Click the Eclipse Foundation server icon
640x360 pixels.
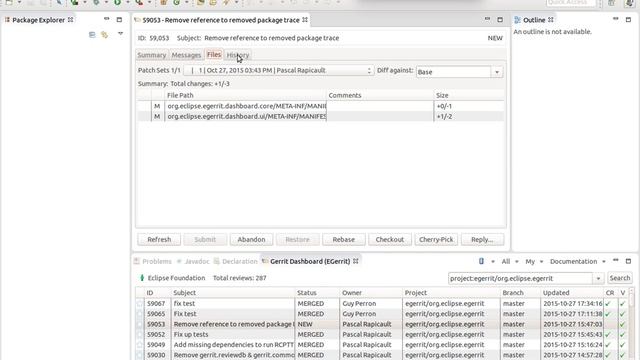[x=142, y=278]
